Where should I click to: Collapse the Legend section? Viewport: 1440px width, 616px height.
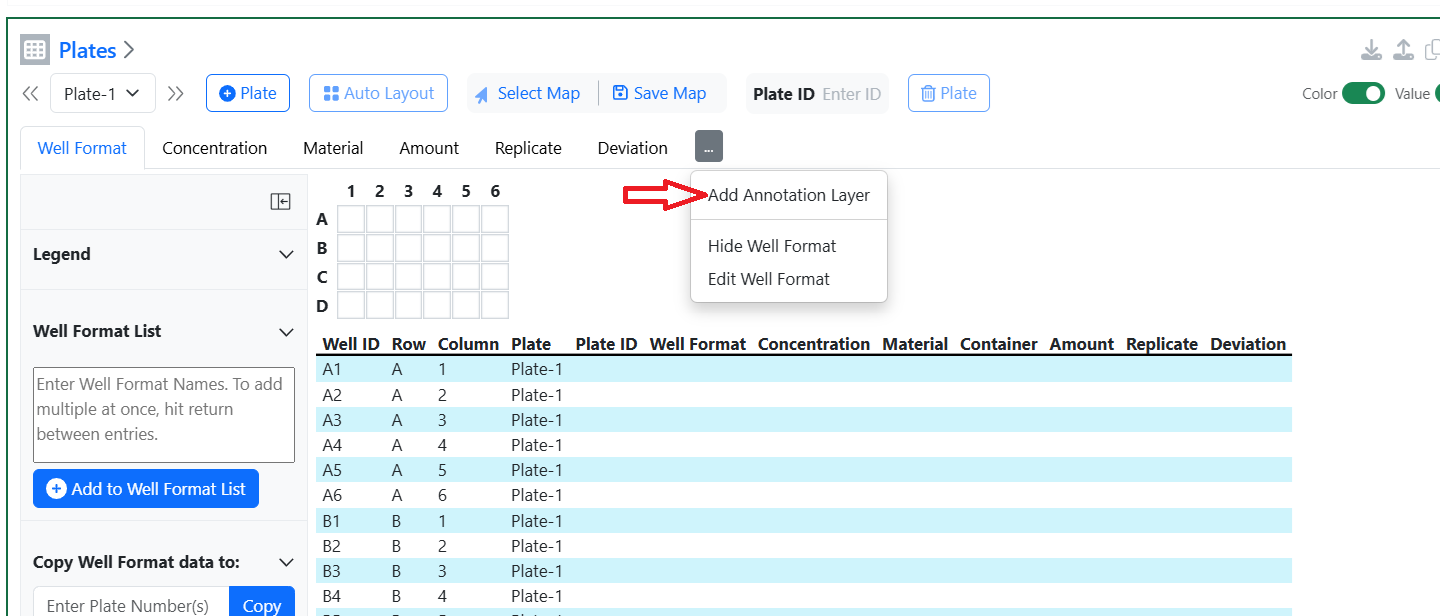pyautogui.click(x=286, y=254)
